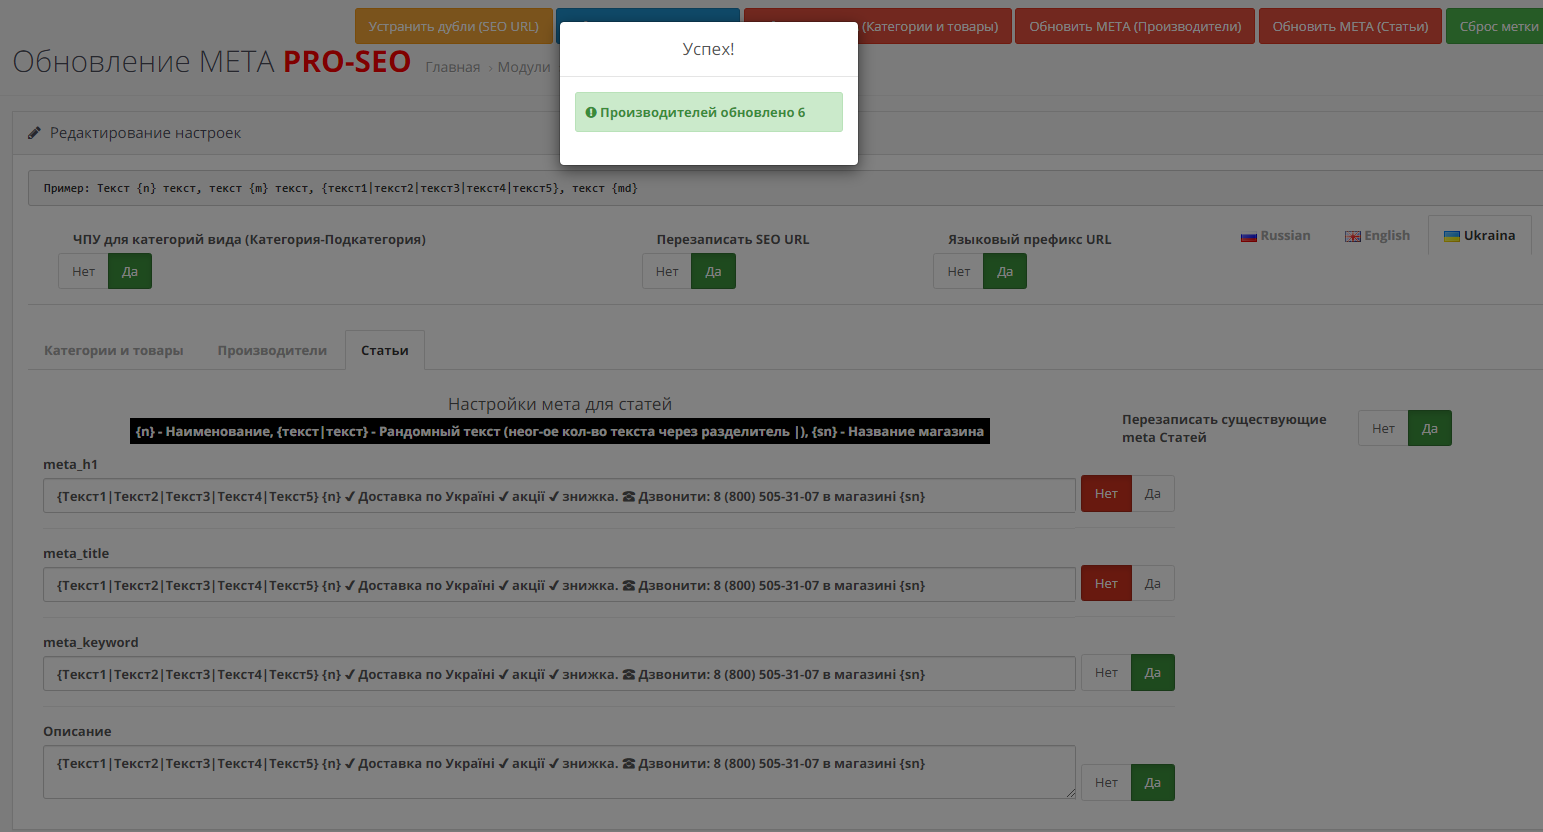Set meta_title toggle to Да
The height and width of the screenshot is (832, 1543).
coord(1152,584)
